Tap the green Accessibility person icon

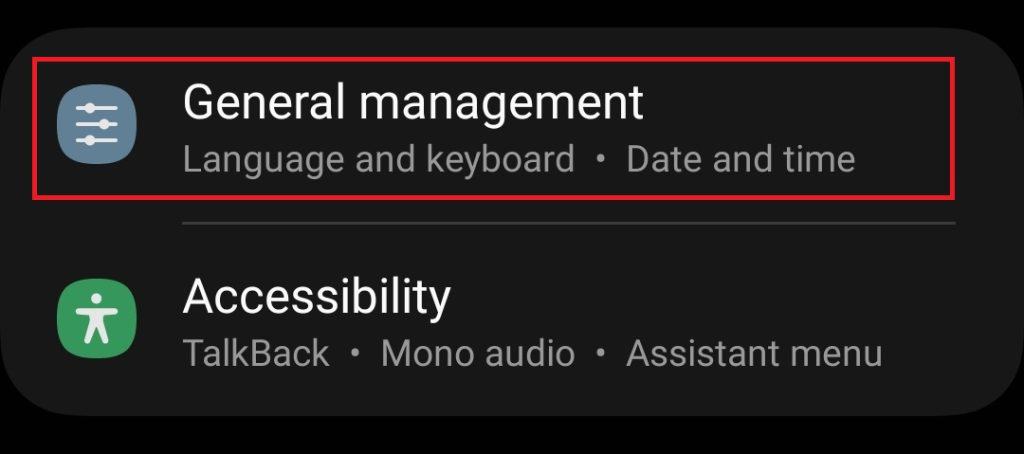pyautogui.click(x=96, y=318)
